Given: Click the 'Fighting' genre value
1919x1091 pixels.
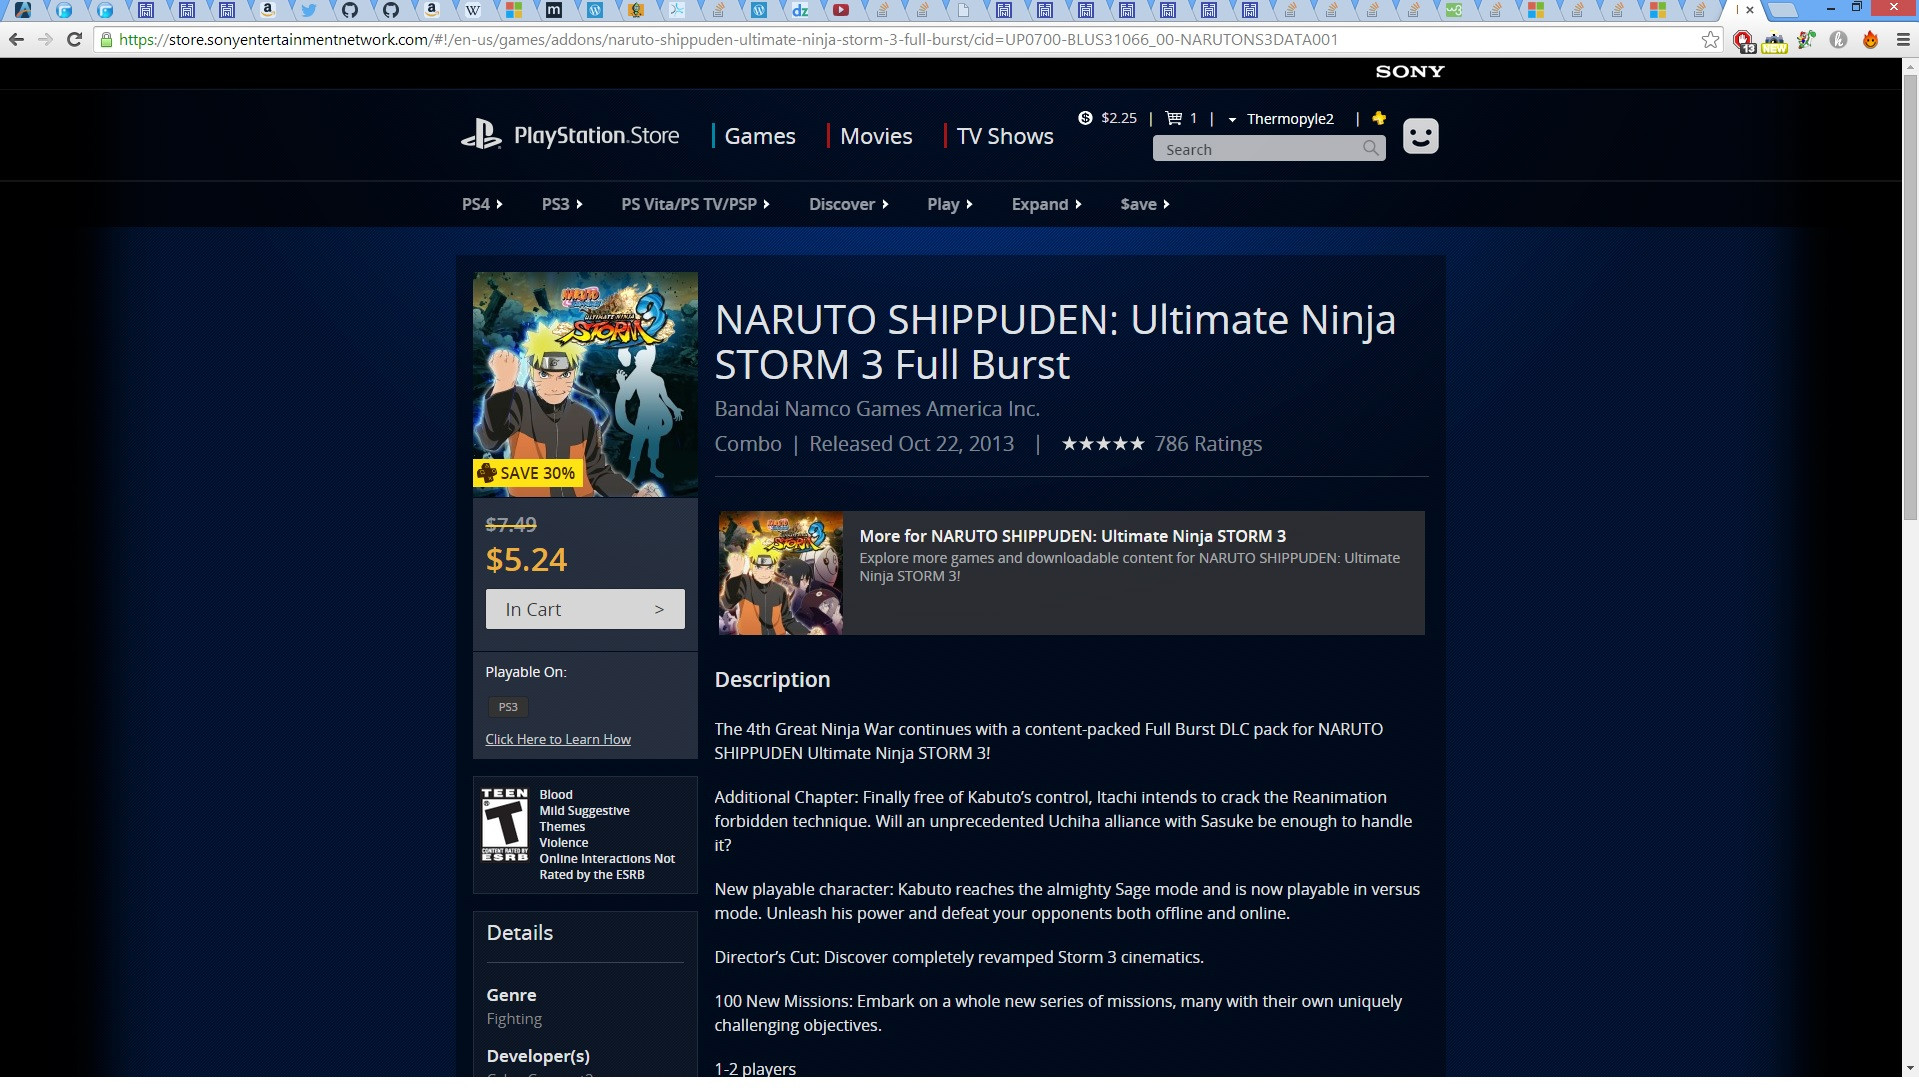Looking at the screenshot, I should click(x=514, y=1019).
